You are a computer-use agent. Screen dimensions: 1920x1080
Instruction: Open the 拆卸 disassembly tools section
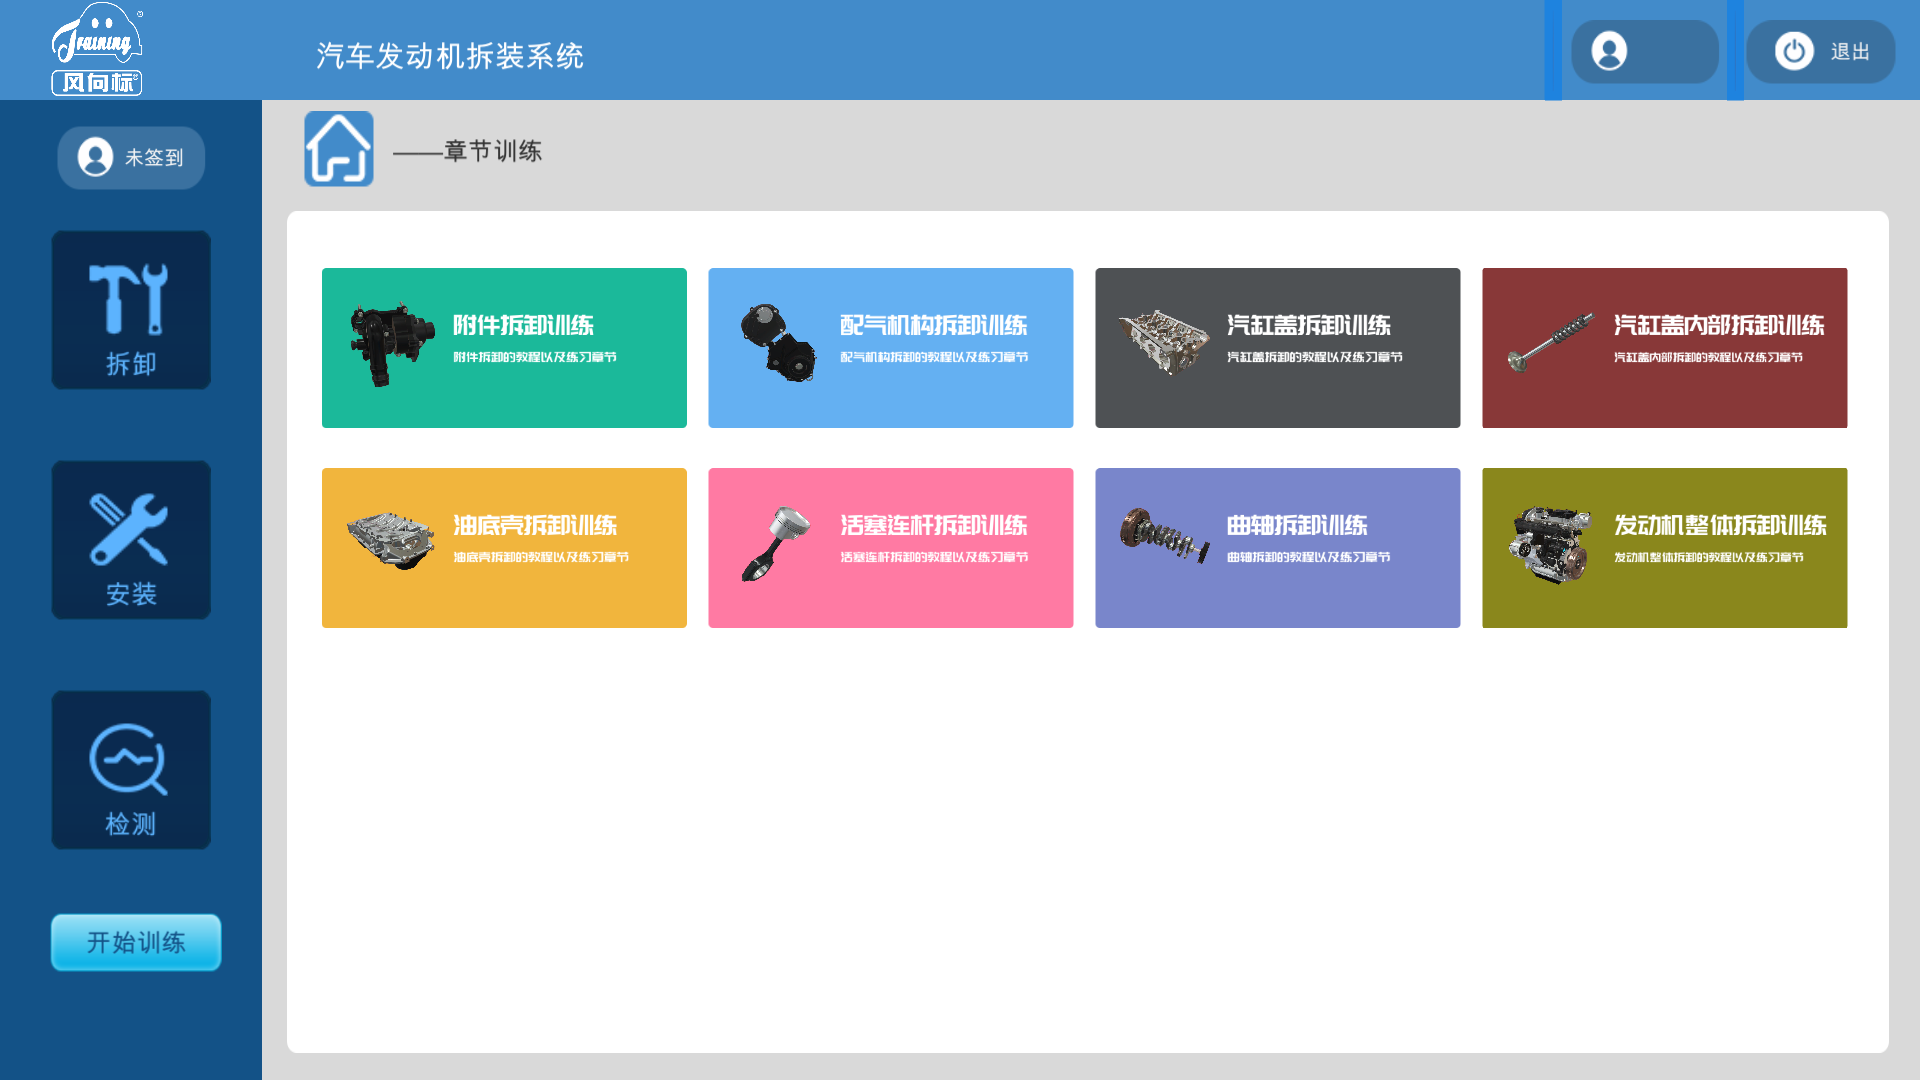[131, 310]
